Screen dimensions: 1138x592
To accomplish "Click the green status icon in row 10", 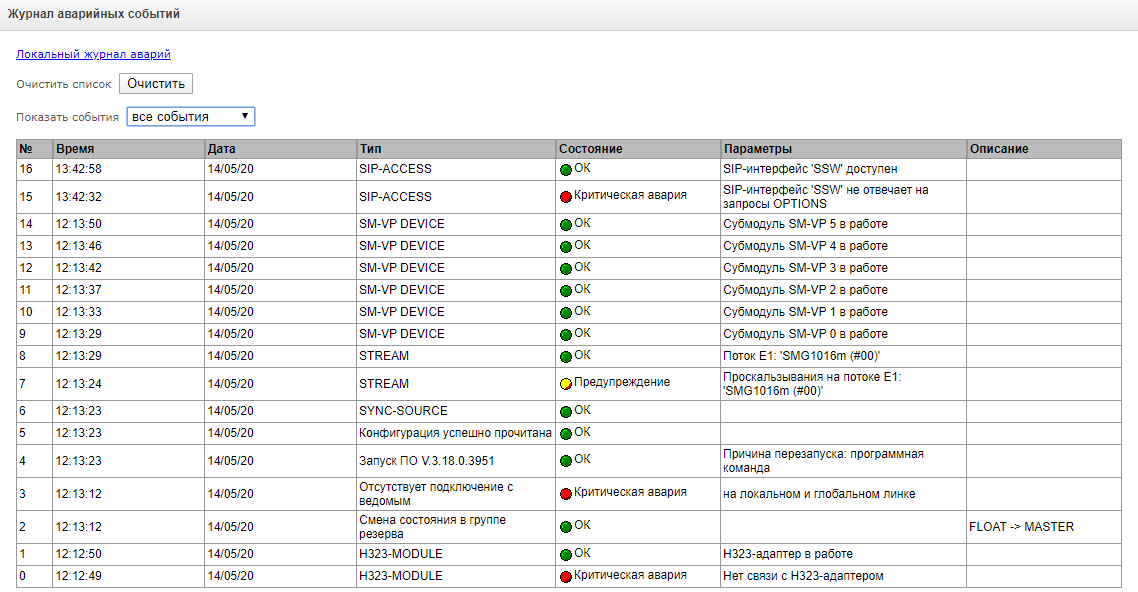I will coord(566,313).
